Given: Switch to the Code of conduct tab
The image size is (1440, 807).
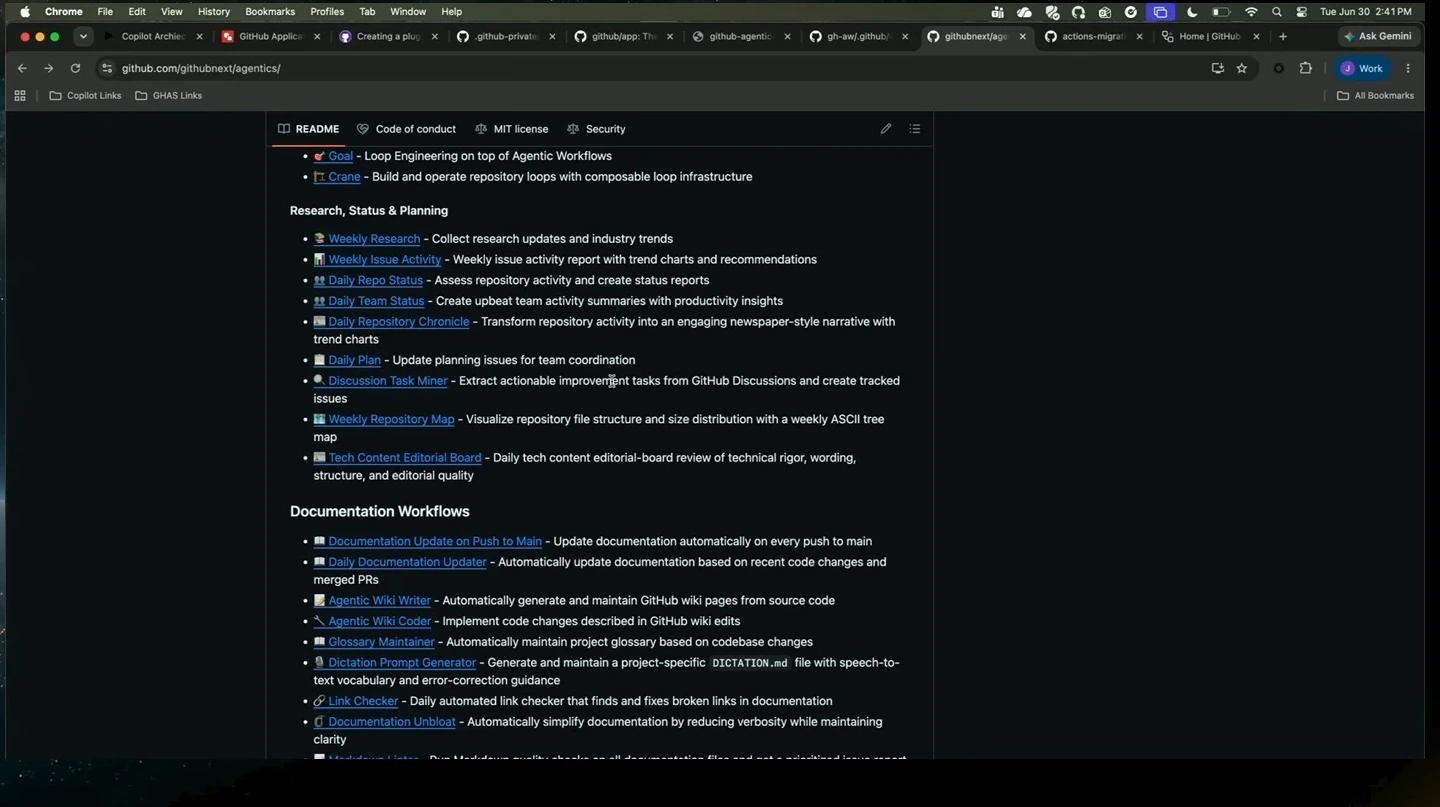Looking at the screenshot, I should [x=406, y=129].
